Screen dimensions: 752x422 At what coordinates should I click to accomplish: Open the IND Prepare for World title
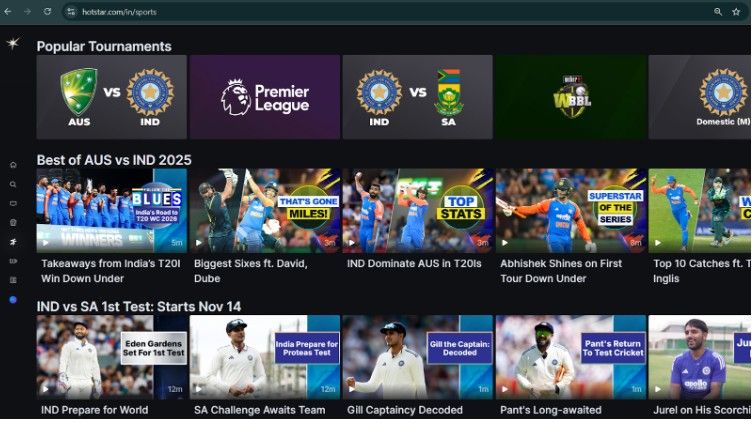94,410
